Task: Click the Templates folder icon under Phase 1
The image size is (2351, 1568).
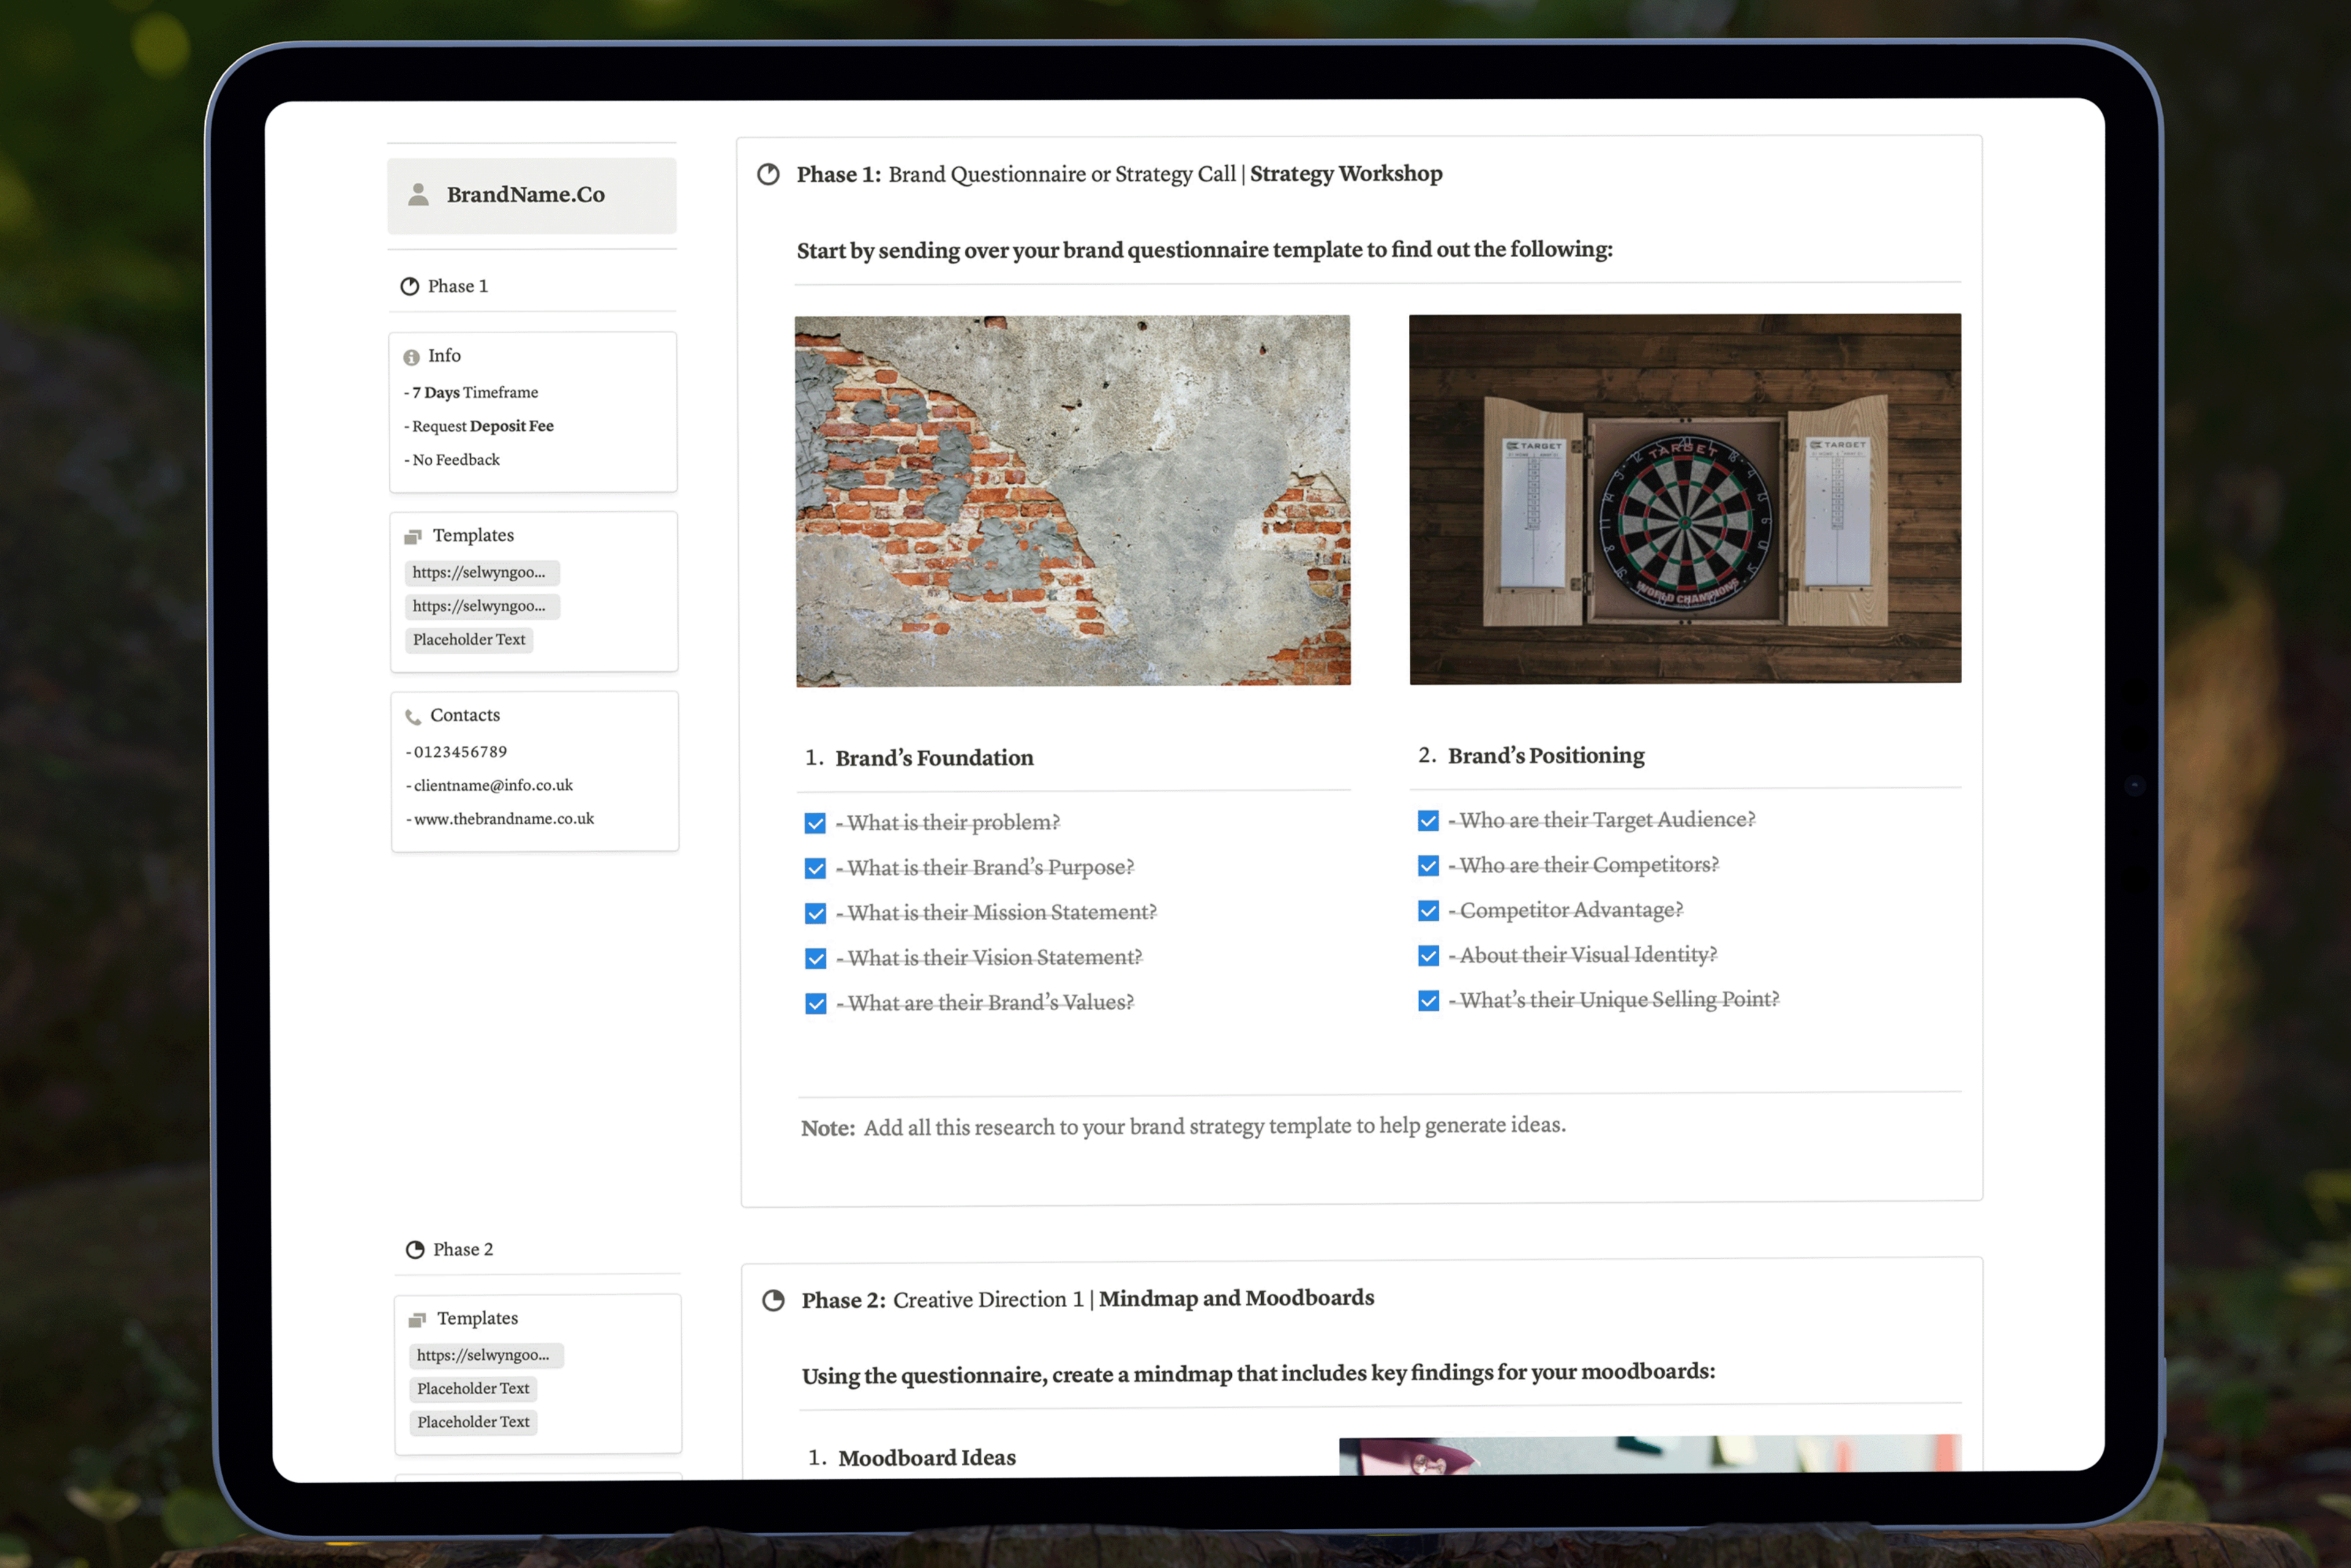Action: (x=413, y=537)
